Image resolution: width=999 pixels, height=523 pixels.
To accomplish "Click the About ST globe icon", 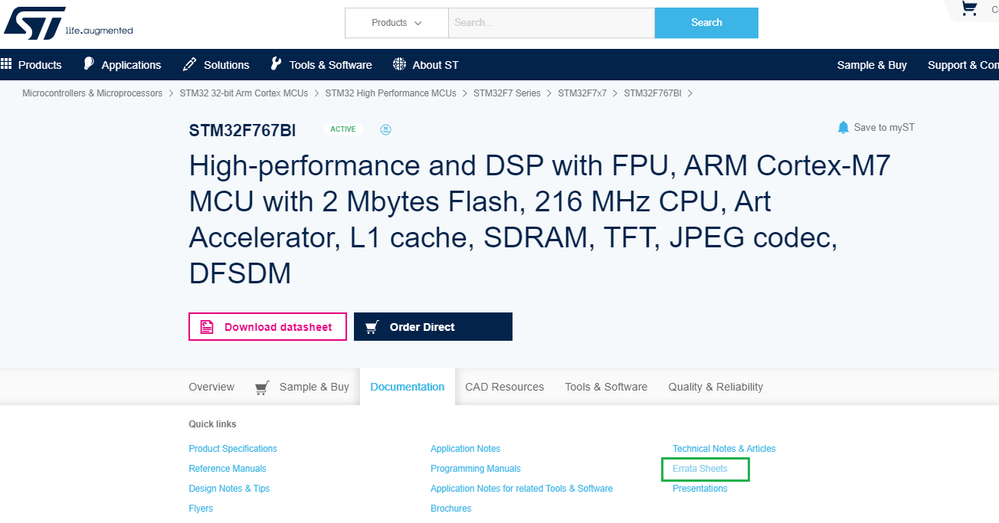I will tap(399, 64).
